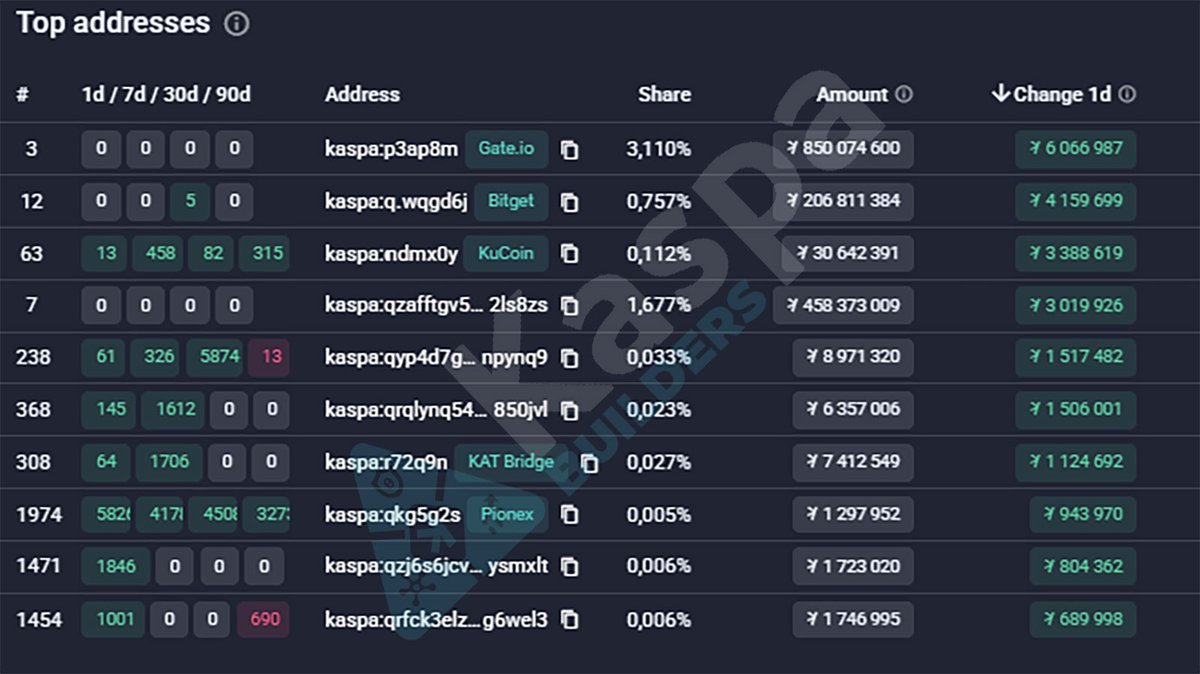Screen dimensions: 1200x674
Task: Copy the KuCoin address
Action: point(569,254)
